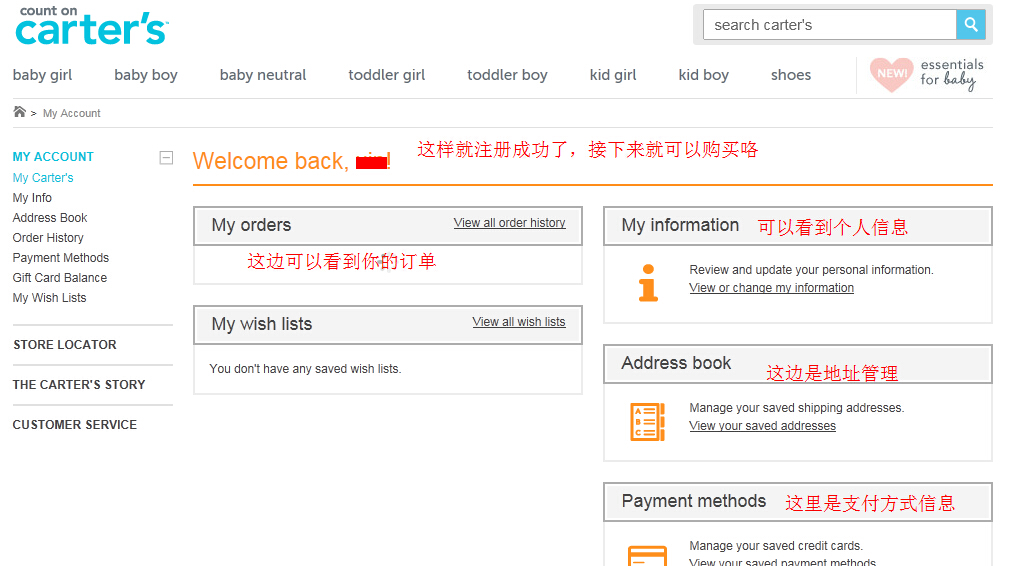Click 'Review and update your personal information.'
The height and width of the screenshot is (566, 1013).
(x=811, y=270)
